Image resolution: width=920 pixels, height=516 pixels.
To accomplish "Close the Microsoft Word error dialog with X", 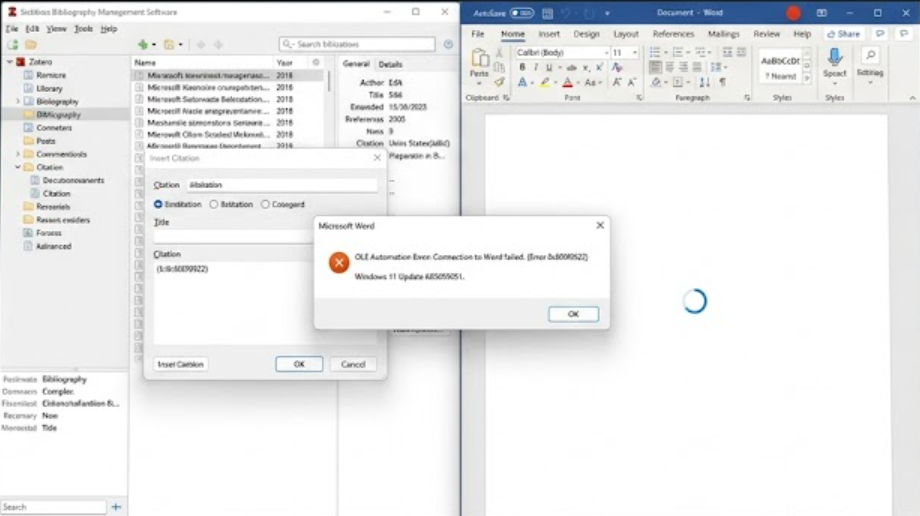I will (600, 225).
